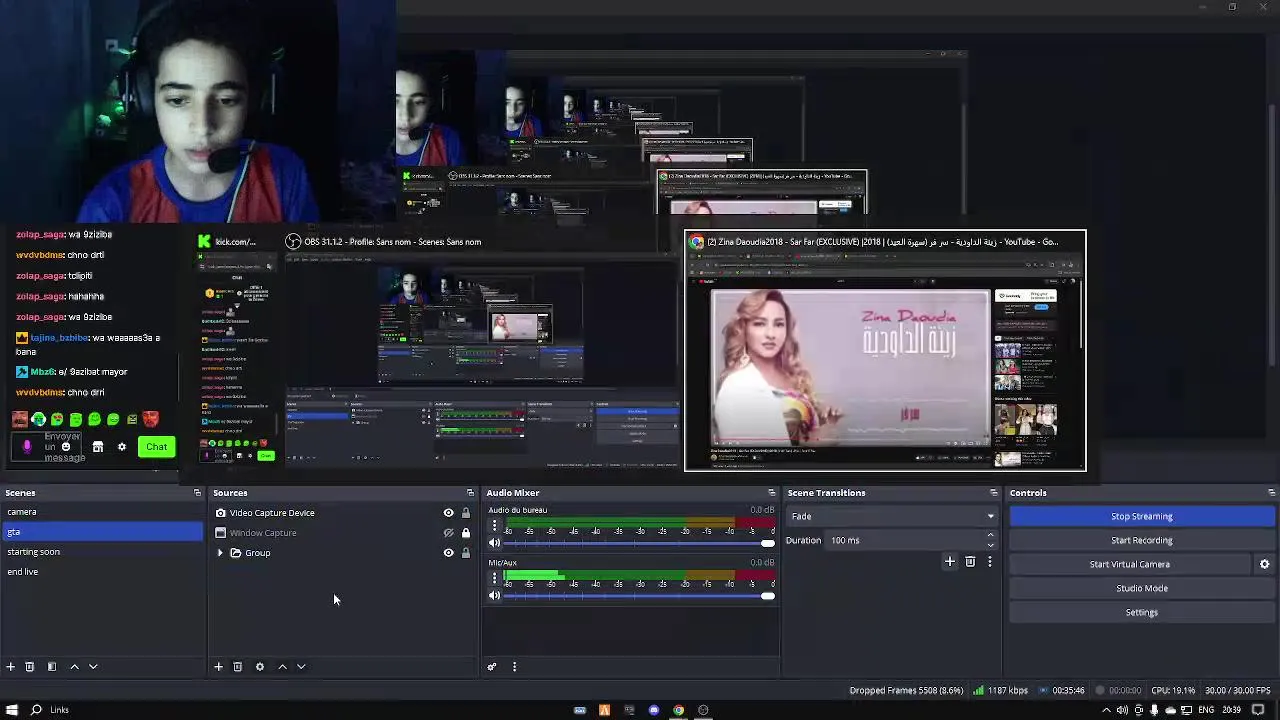Viewport: 1280px width, 720px height.
Task: Remove the transition with the trash icon
Action: [970, 562]
